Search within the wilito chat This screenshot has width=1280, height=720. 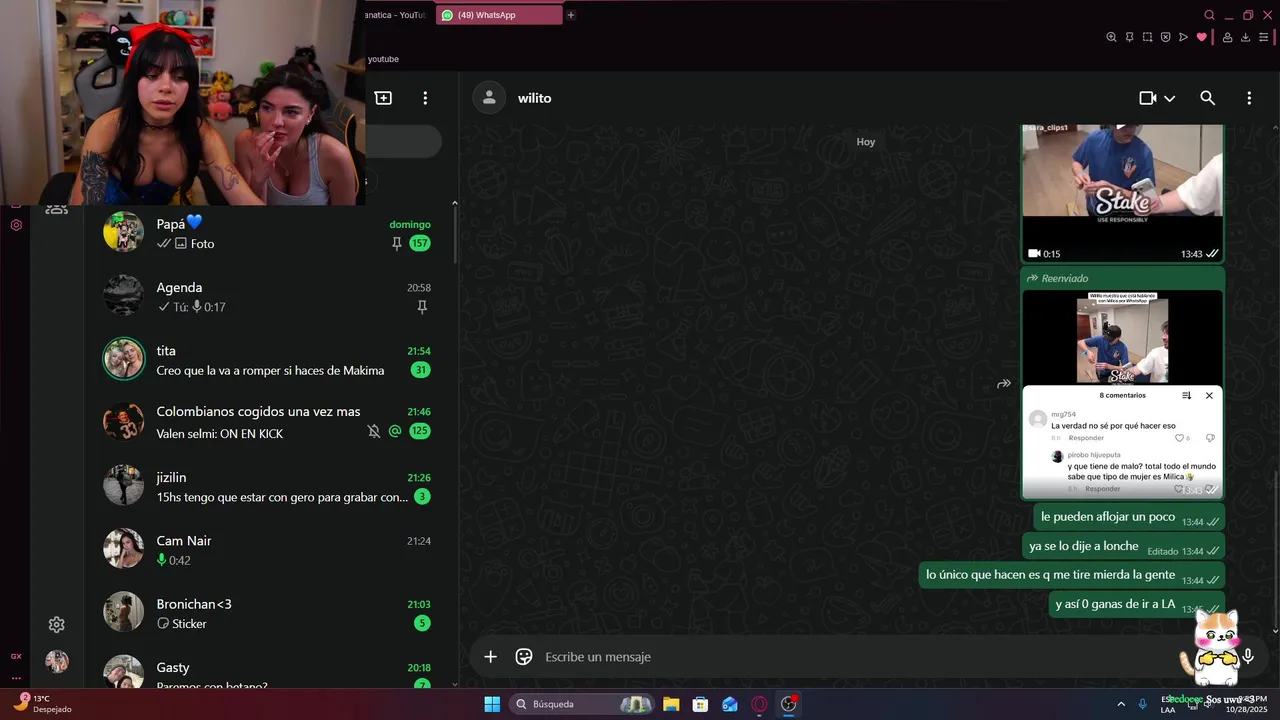(x=1207, y=98)
